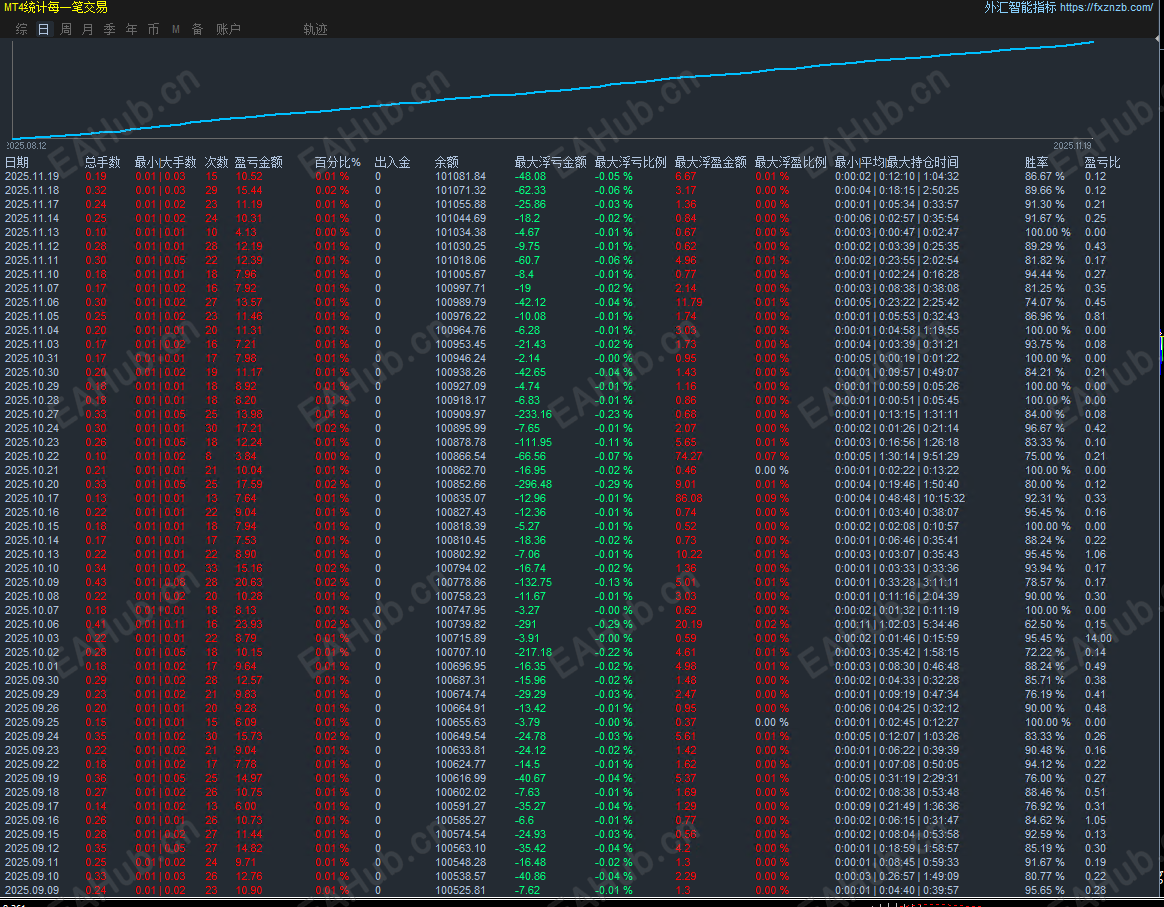
Task: Click the 日期 column header
Action: point(17,162)
